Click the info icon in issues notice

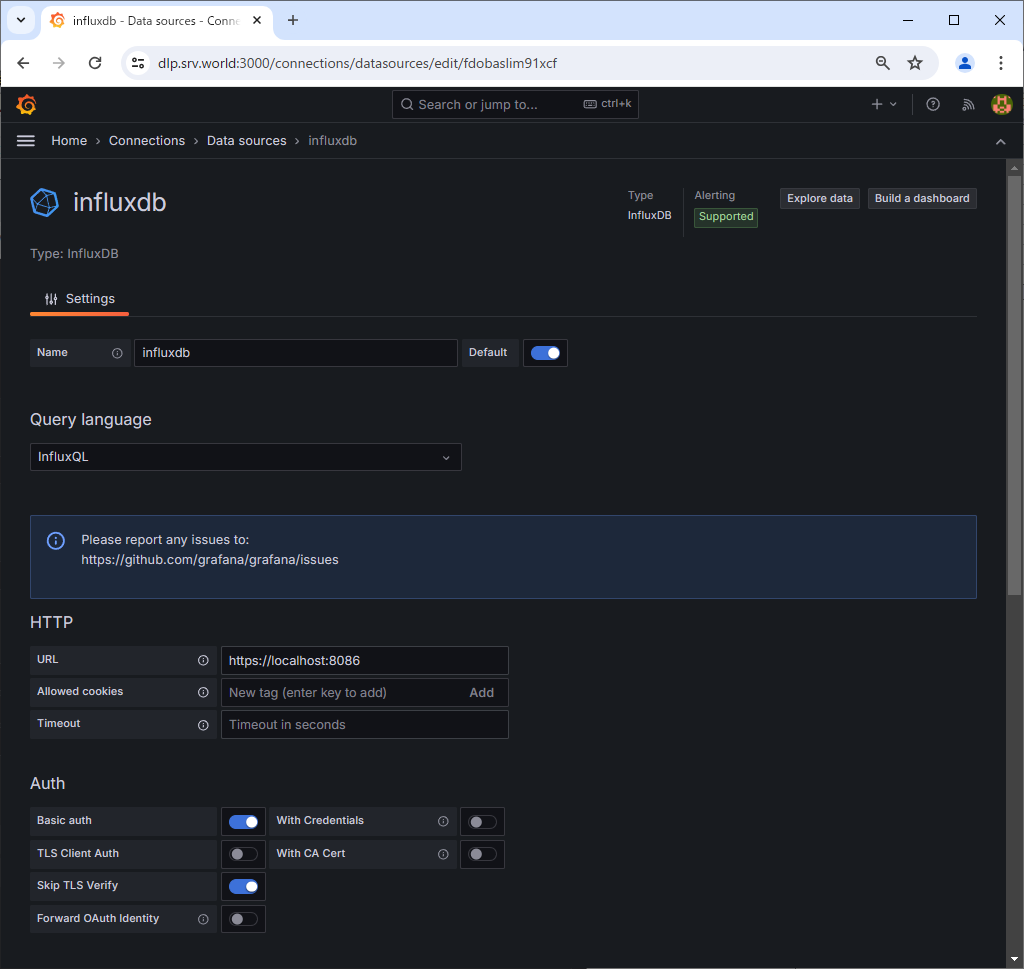(56, 541)
